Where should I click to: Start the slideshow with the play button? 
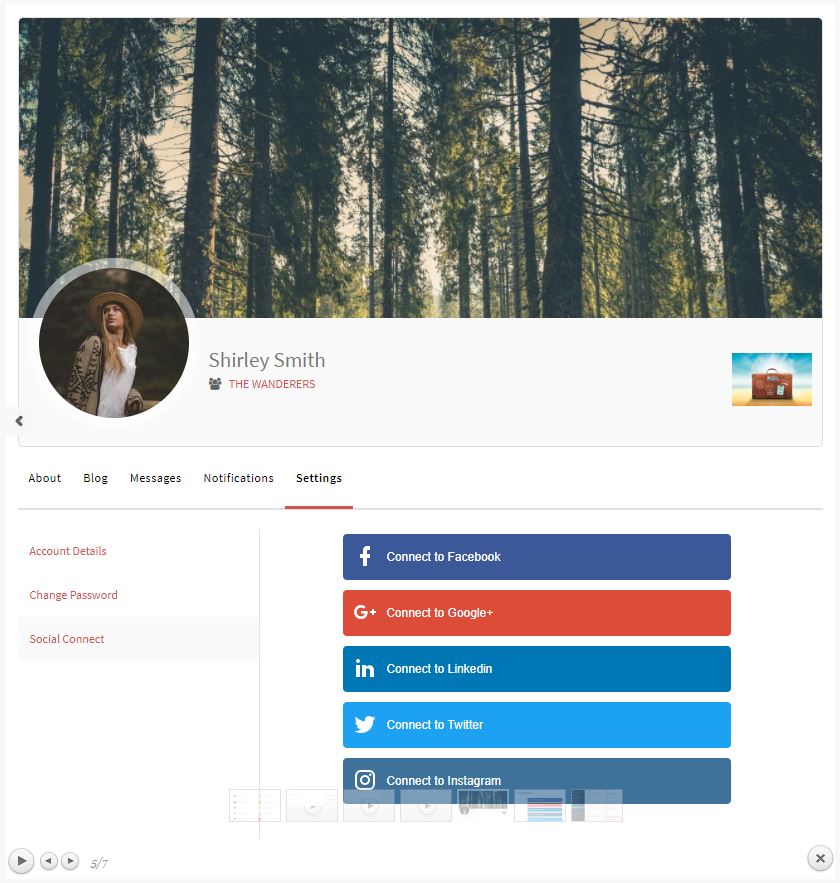tap(21, 861)
